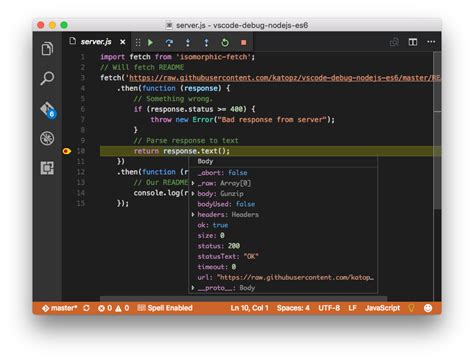Click the Continue debug button

click(x=150, y=42)
